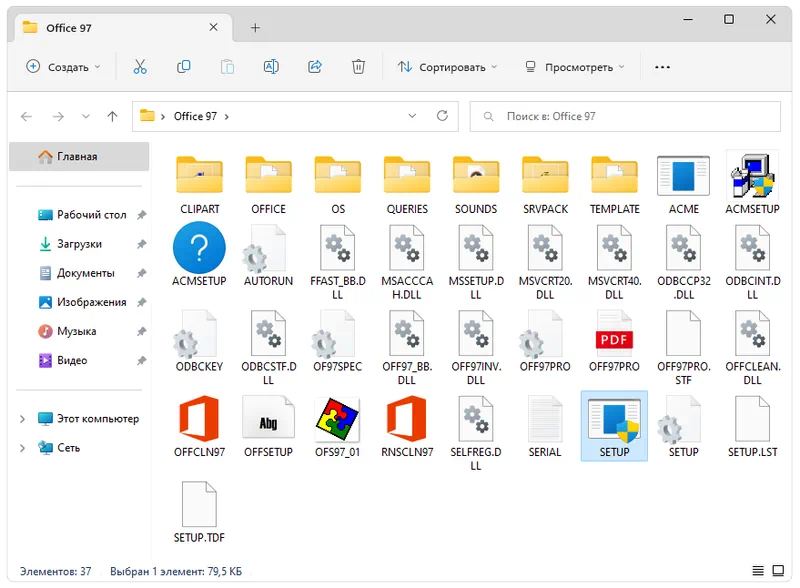Open the CLIPART folder
Image resolution: width=800 pixels, height=588 pixels.
click(x=199, y=185)
